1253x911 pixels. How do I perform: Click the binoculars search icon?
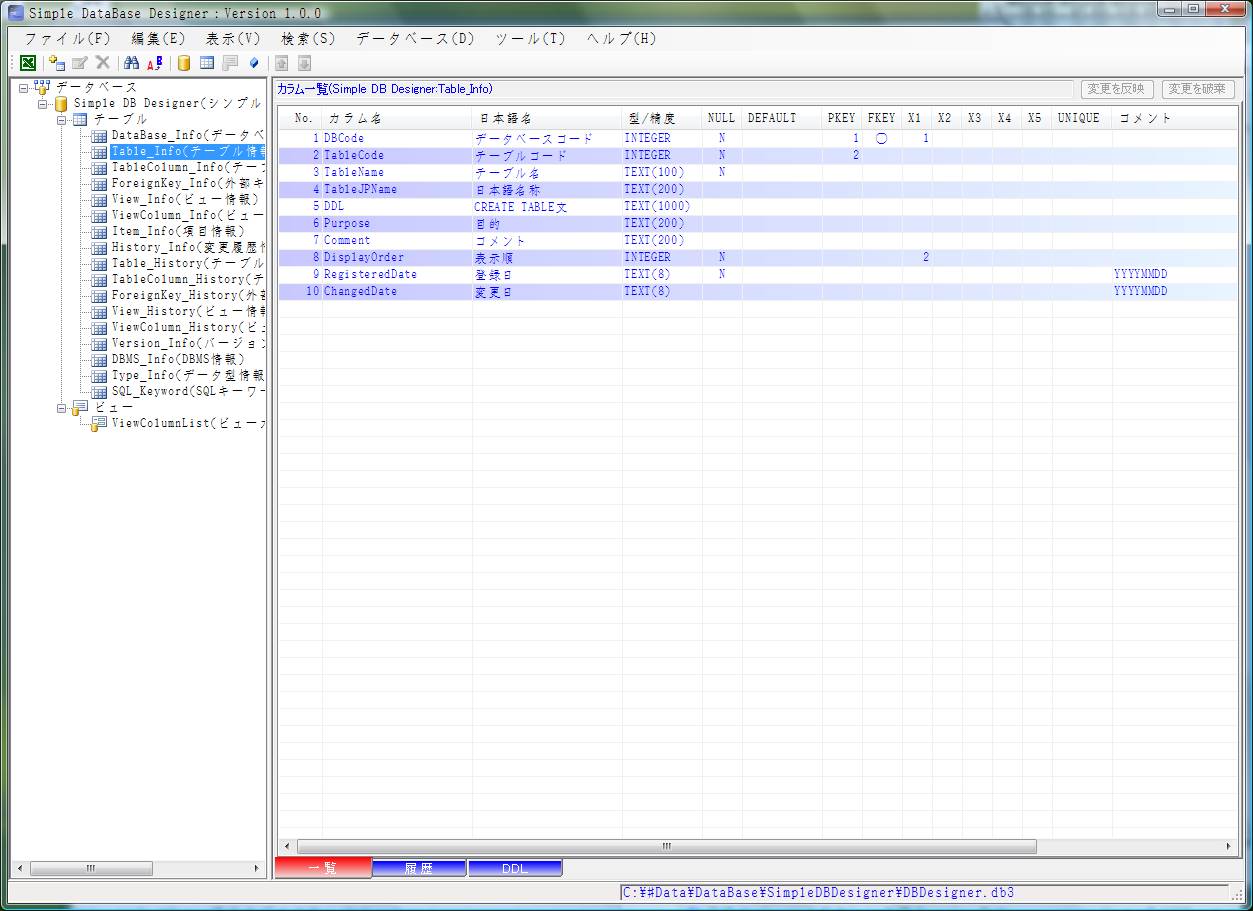[131, 63]
